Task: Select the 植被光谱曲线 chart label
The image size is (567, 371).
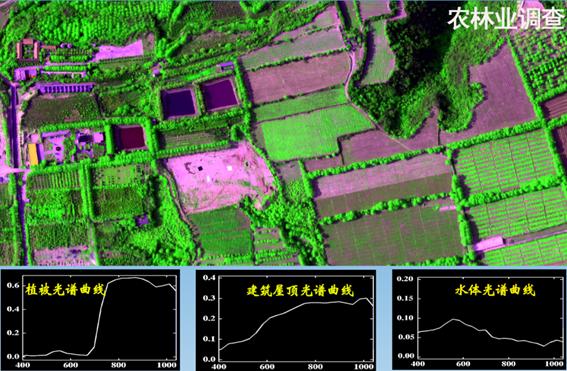Action: 65,289
